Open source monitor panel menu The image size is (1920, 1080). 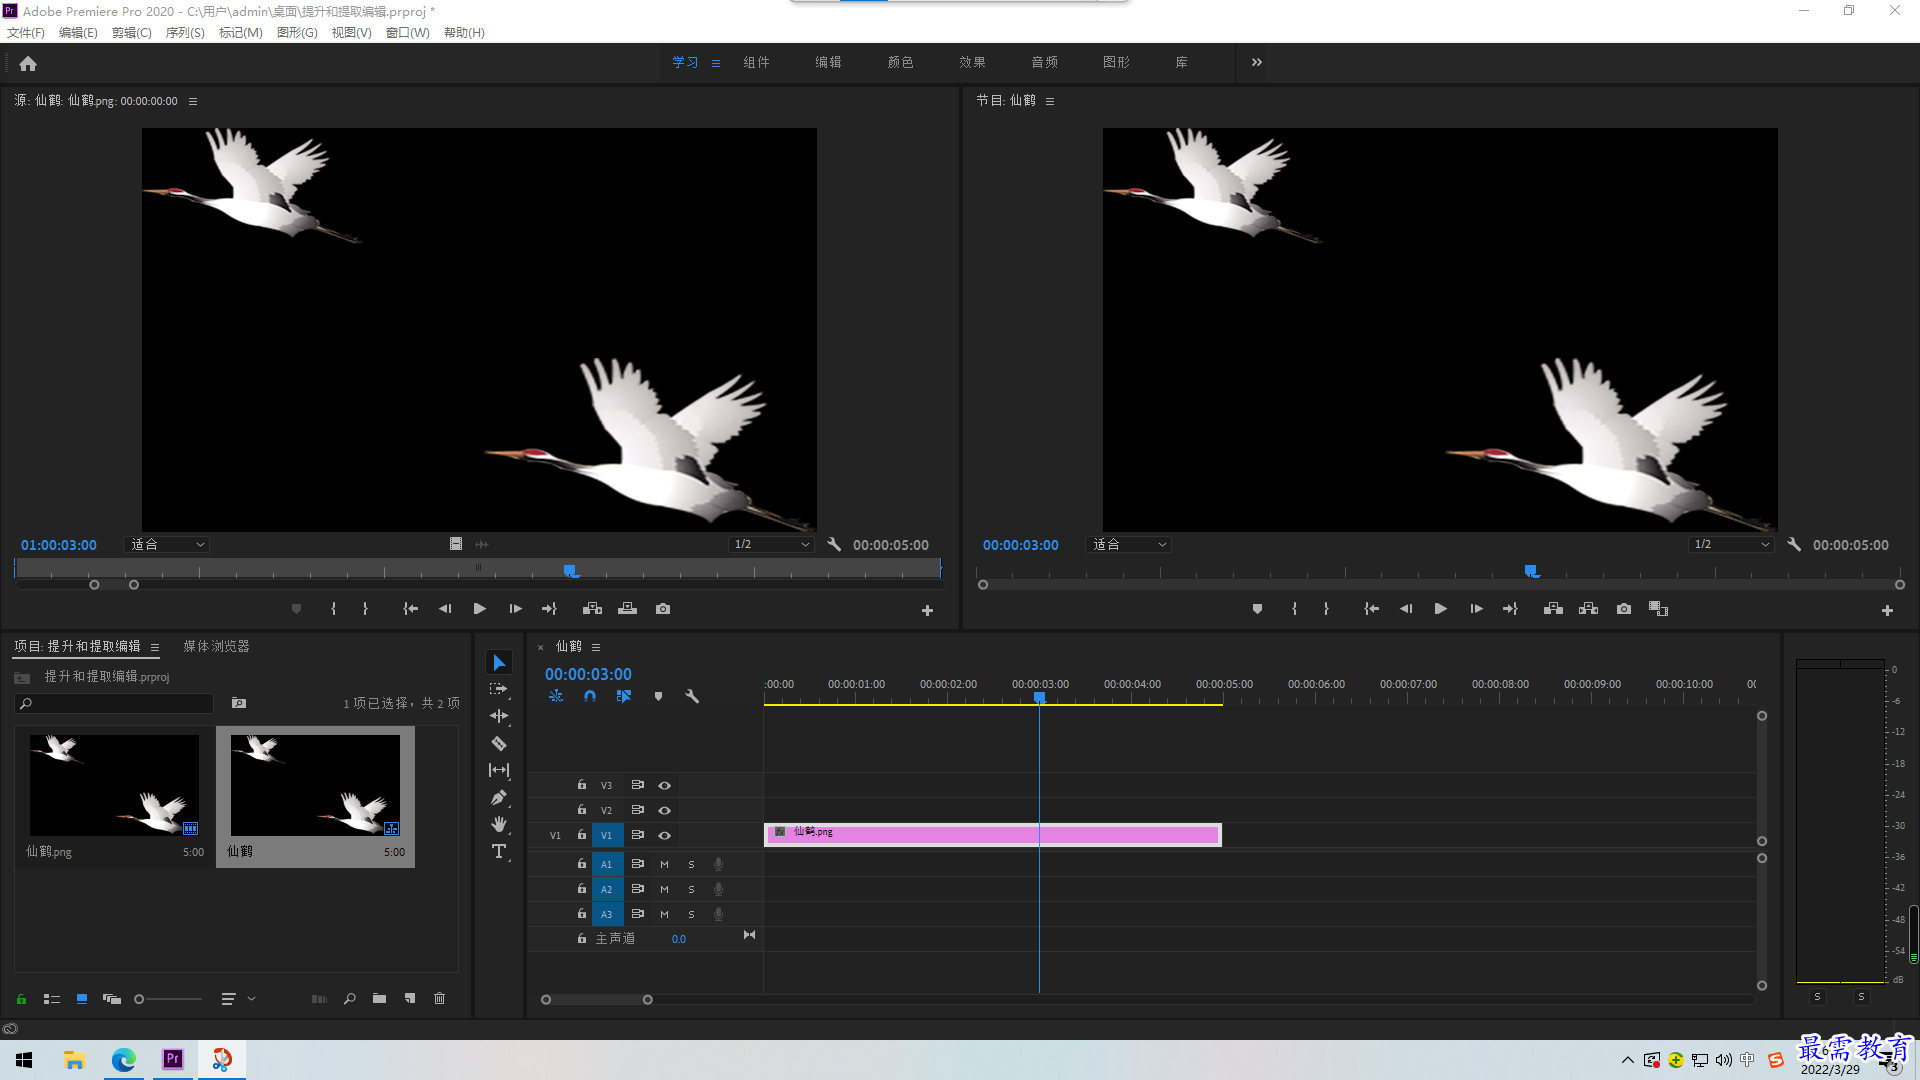pos(193,101)
